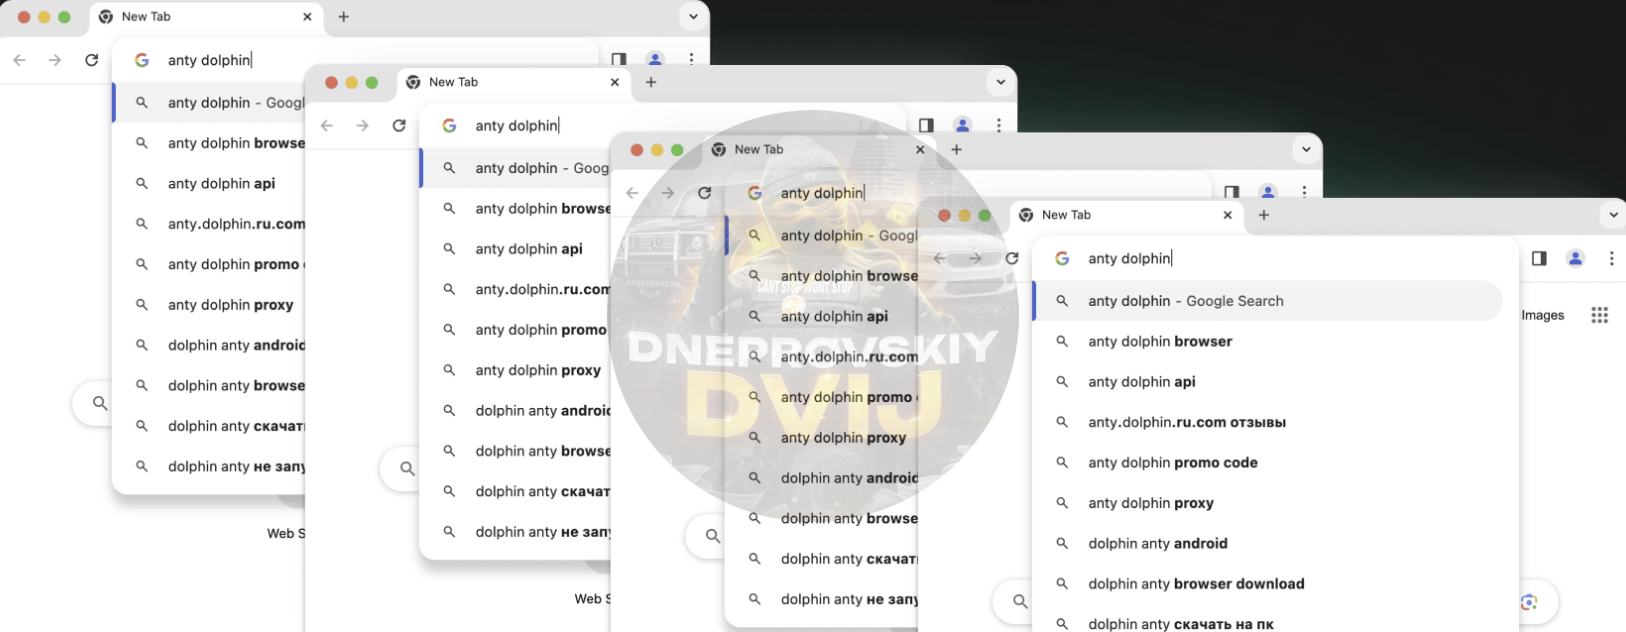Reload the page in third window from left
Viewport: 1626px width, 632px height.
pyautogui.click(x=705, y=193)
